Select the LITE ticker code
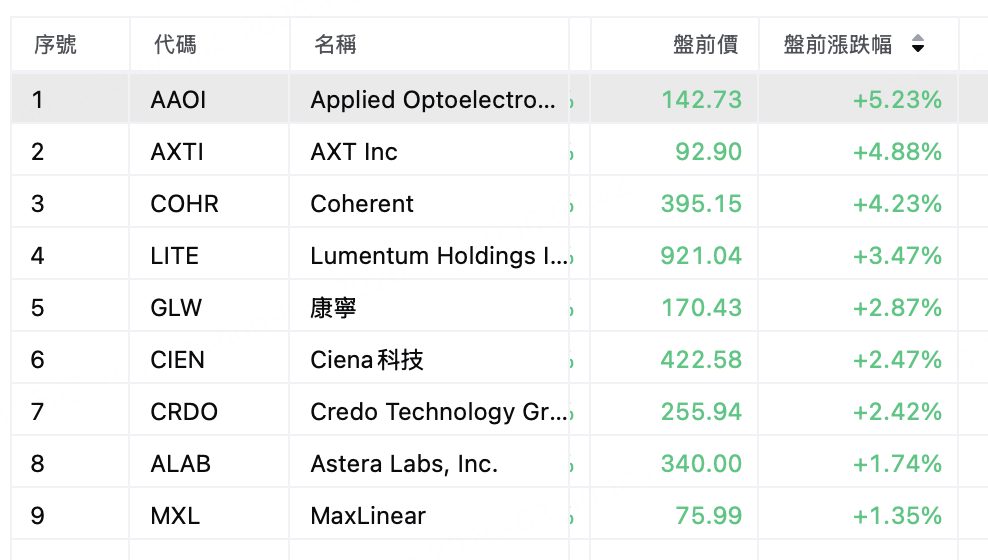This screenshot has height=560, width=988. click(x=175, y=256)
